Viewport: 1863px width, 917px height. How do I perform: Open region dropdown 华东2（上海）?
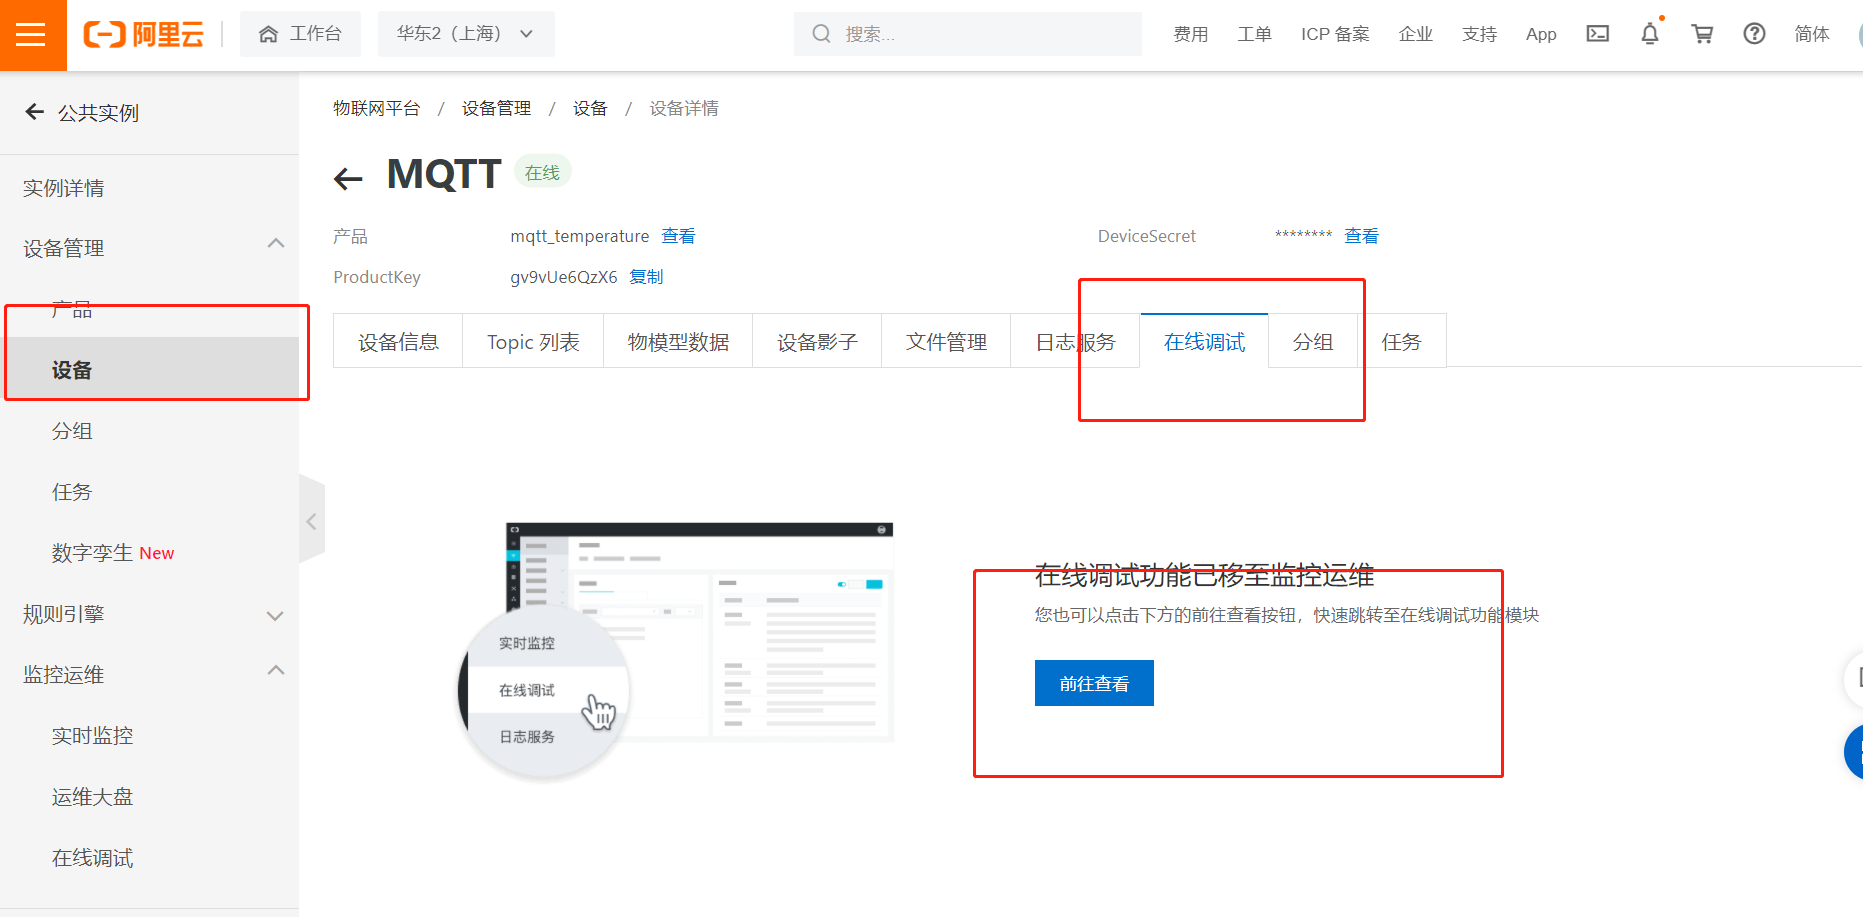466,34
